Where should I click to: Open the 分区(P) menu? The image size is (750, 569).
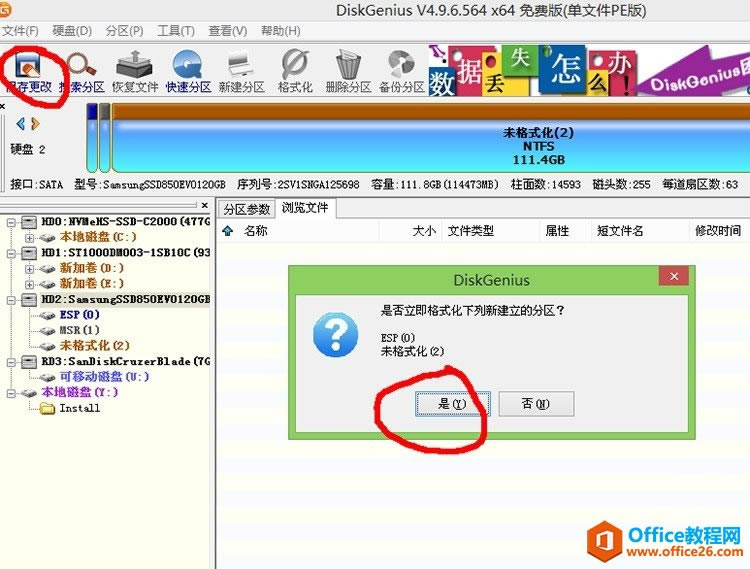[x=124, y=31]
